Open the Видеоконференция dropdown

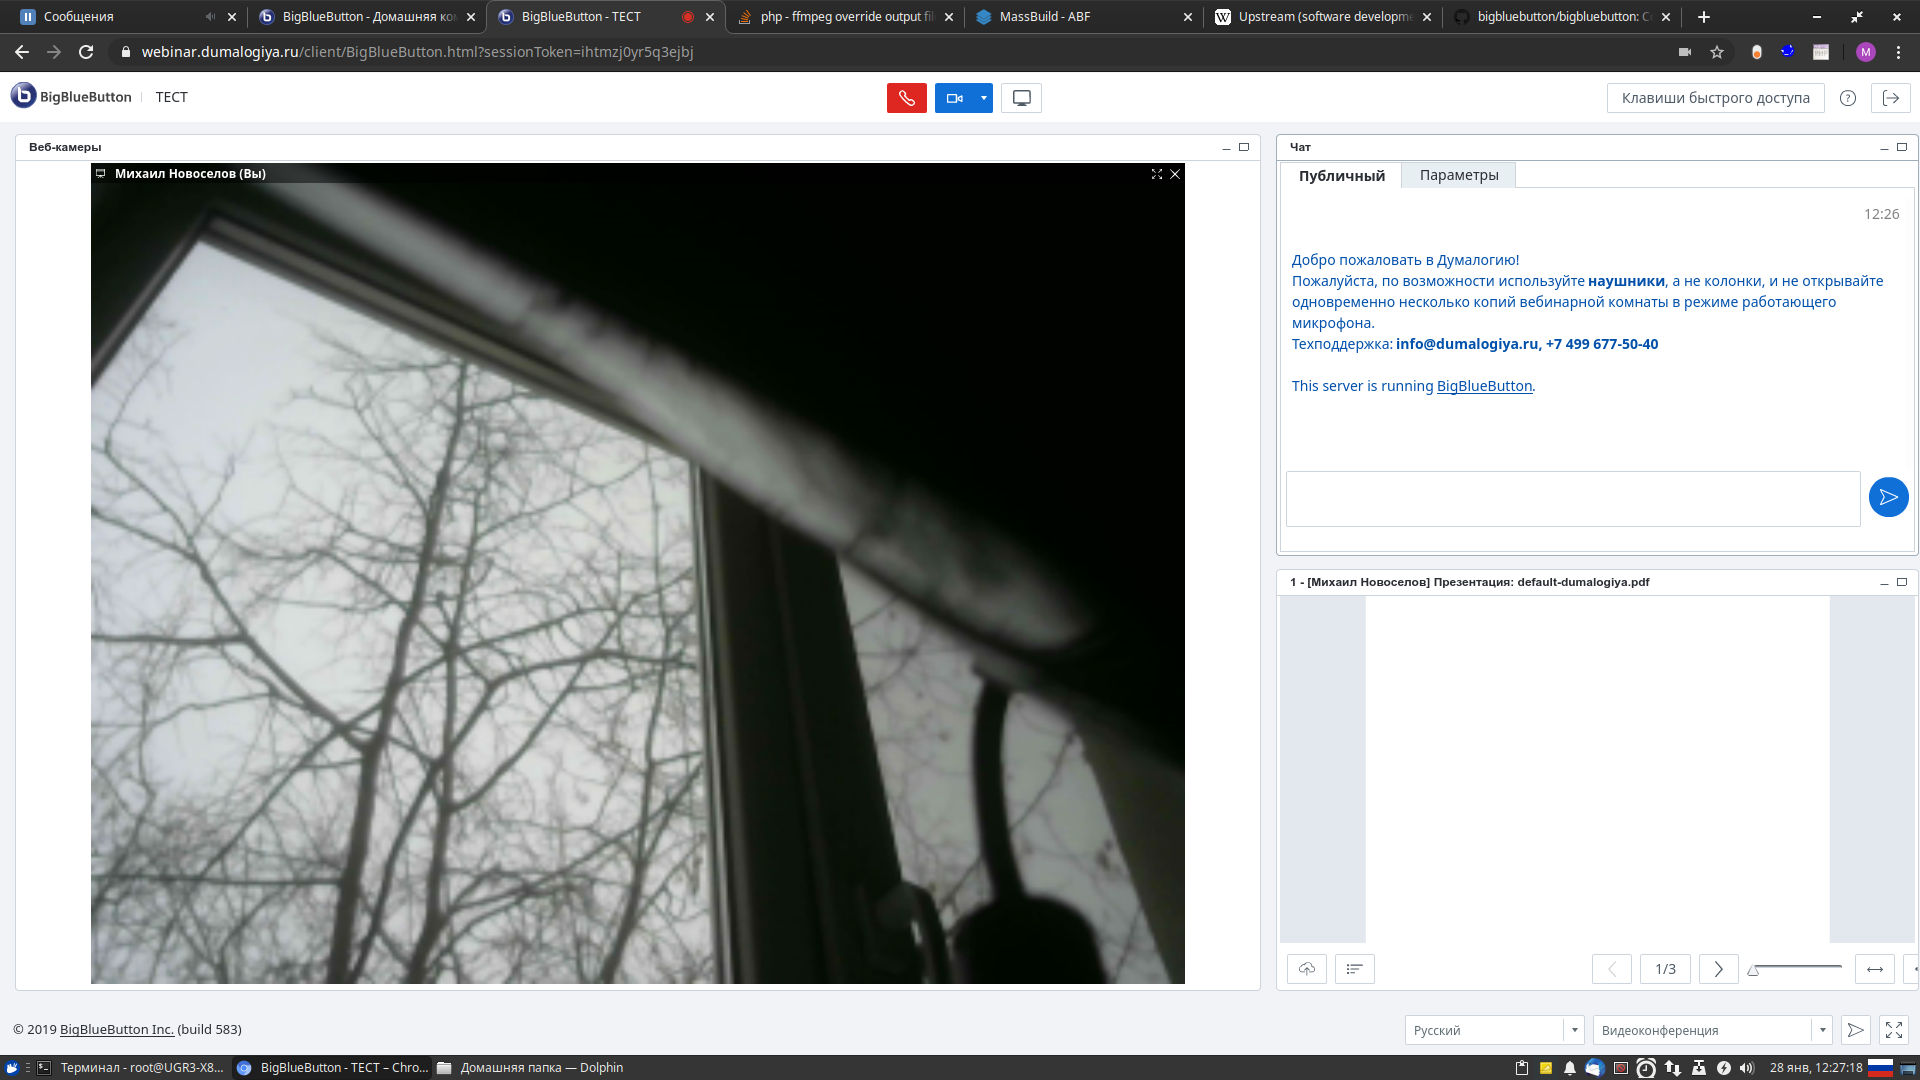(1712, 1029)
